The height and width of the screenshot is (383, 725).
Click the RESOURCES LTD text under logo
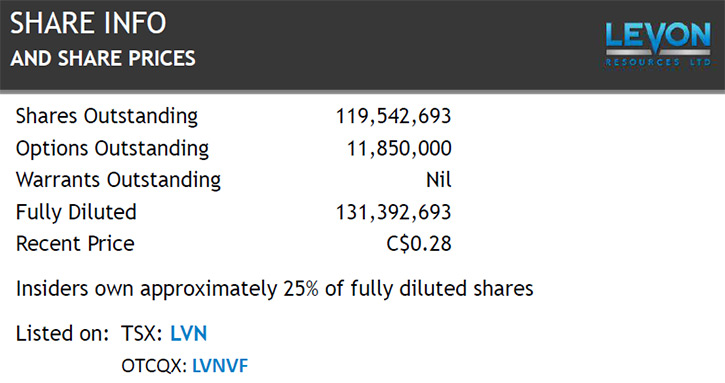pos(658,62)
